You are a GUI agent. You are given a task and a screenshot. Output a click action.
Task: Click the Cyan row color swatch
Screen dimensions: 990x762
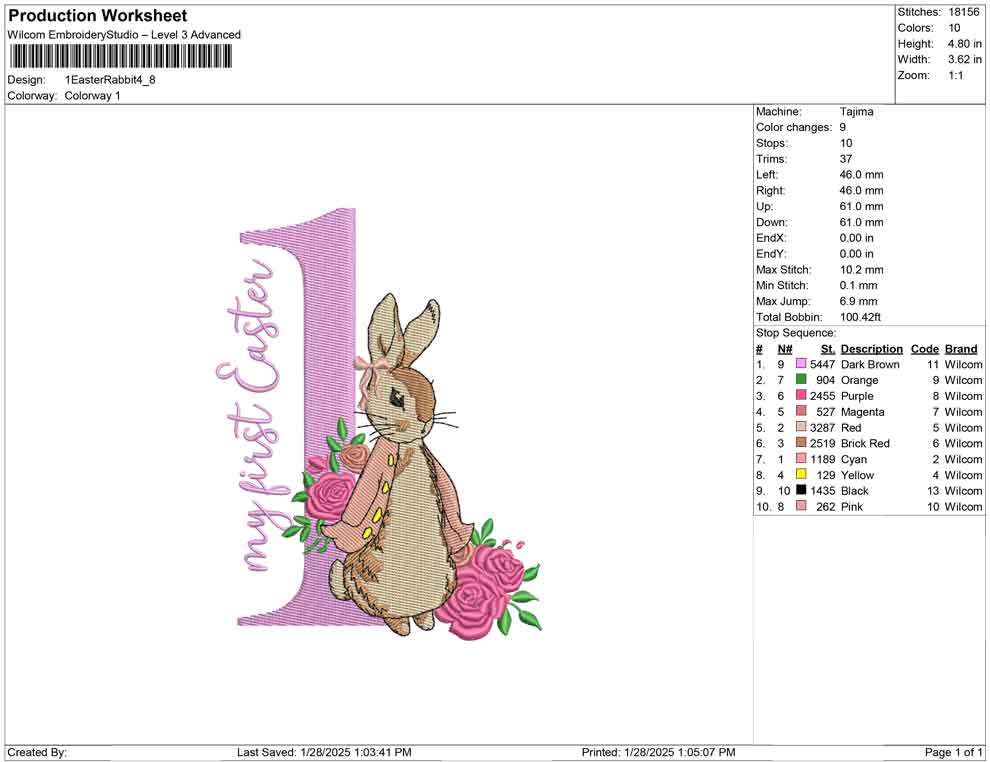[x=801, y=458]
